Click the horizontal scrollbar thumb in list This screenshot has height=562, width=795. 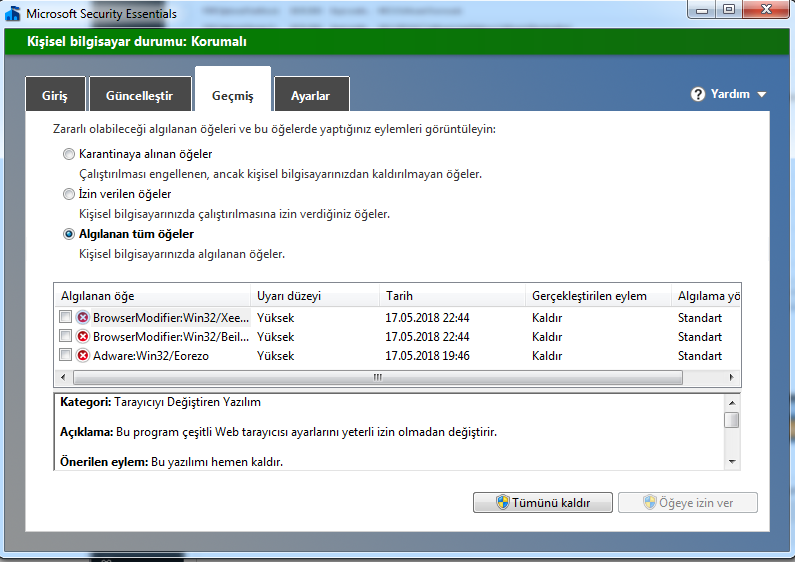coord(378,377)
